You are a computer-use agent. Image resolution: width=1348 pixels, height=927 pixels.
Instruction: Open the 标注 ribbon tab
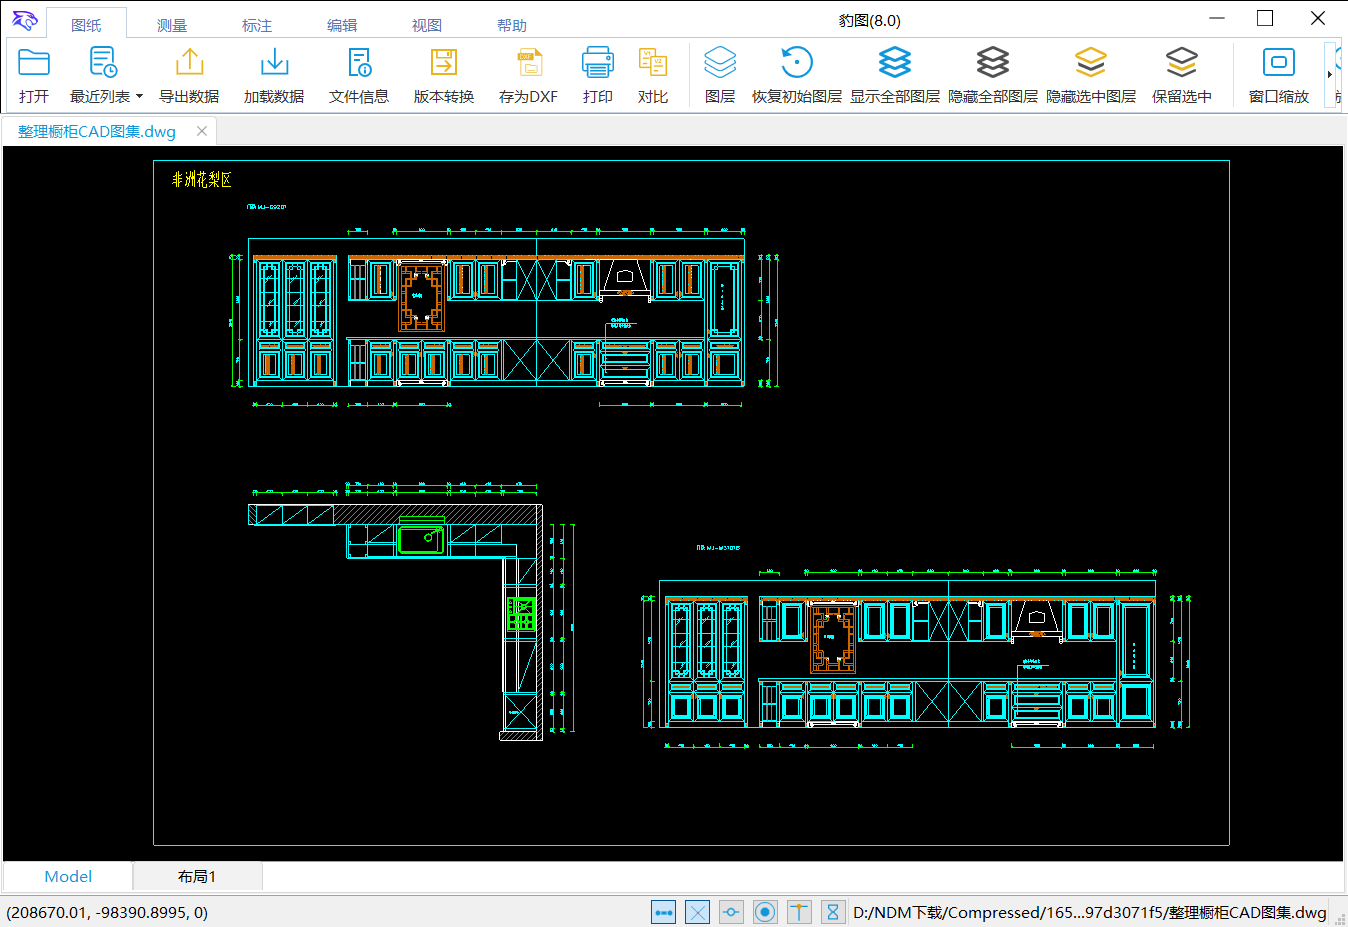click(x=257, y=25)
